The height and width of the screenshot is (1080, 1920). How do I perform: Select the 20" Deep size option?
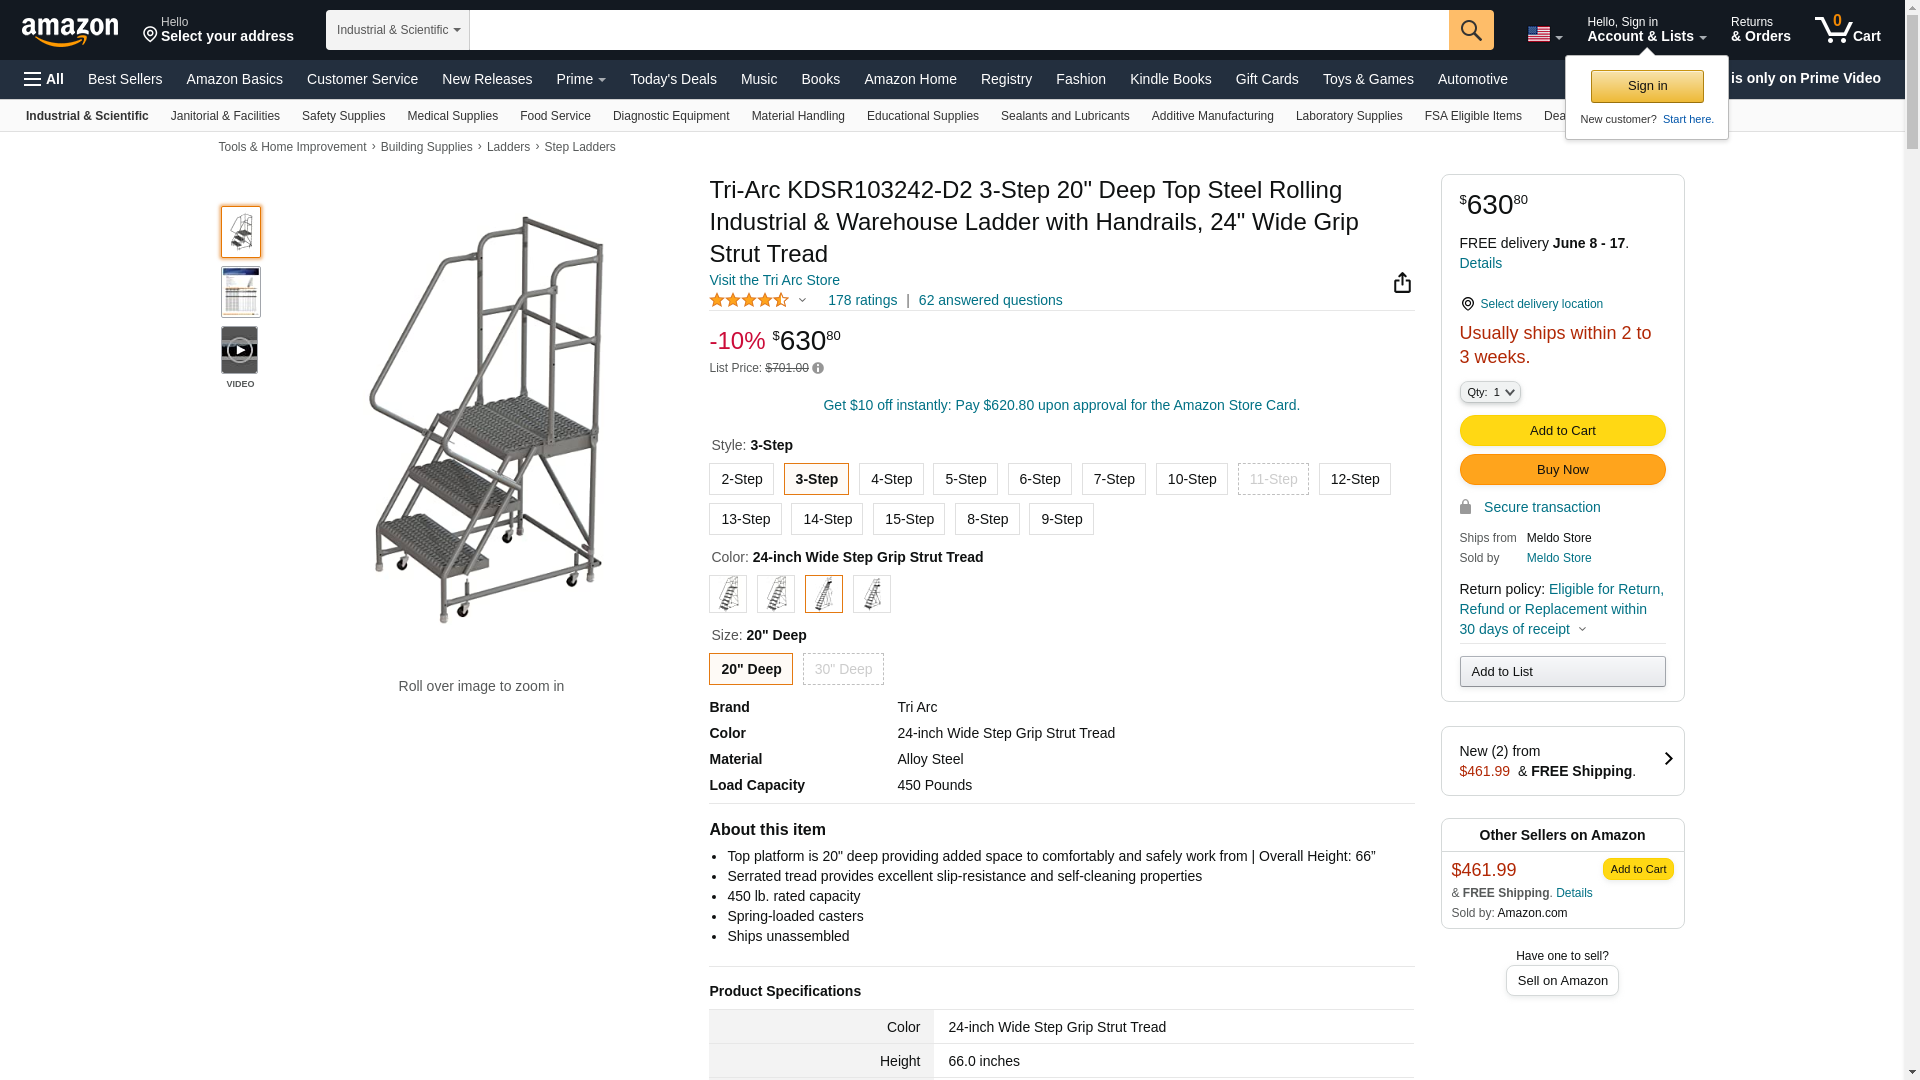(x=750, y=669)
